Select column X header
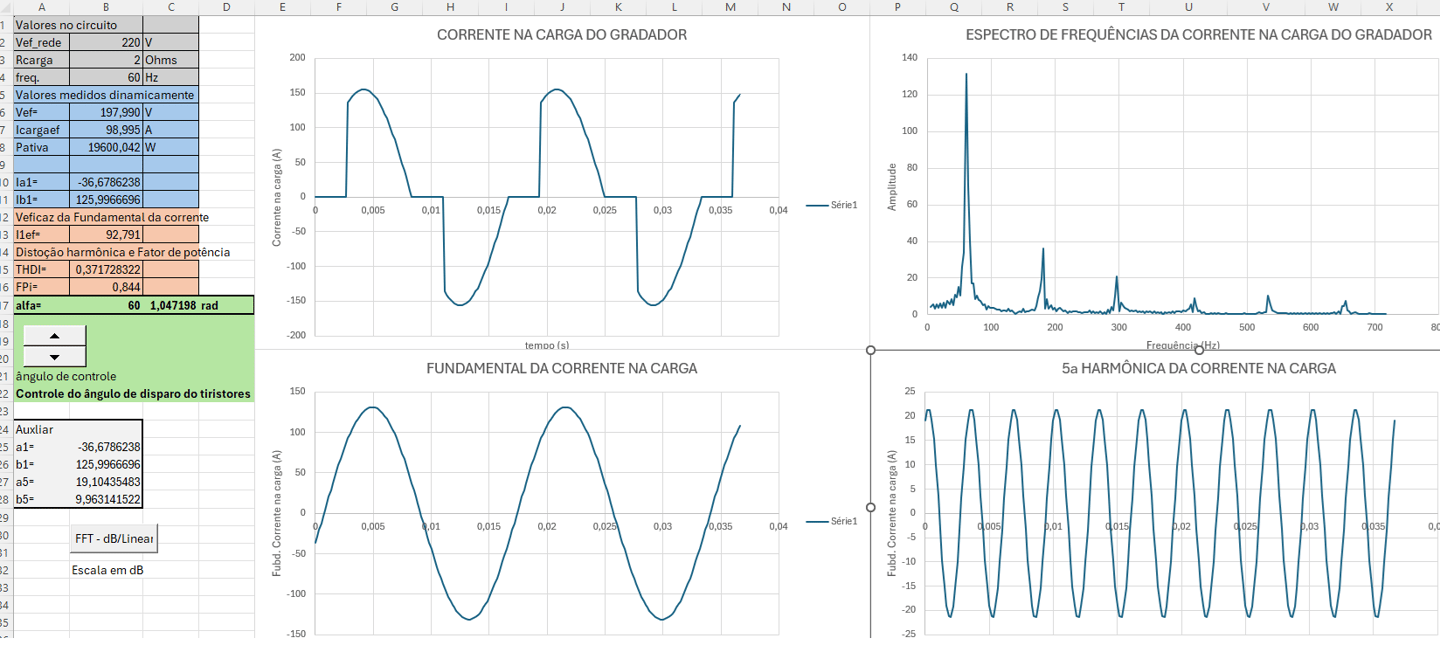 point(1389,8)
